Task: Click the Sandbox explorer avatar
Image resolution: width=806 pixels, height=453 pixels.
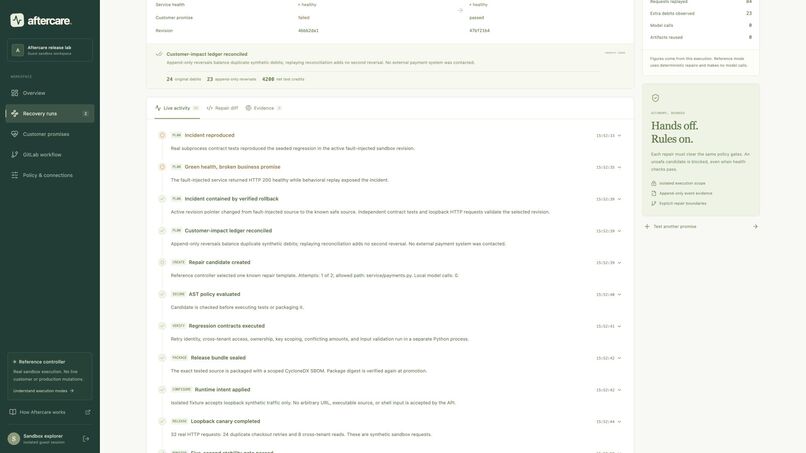Action: pyautogui.click(x=14, y=439)
